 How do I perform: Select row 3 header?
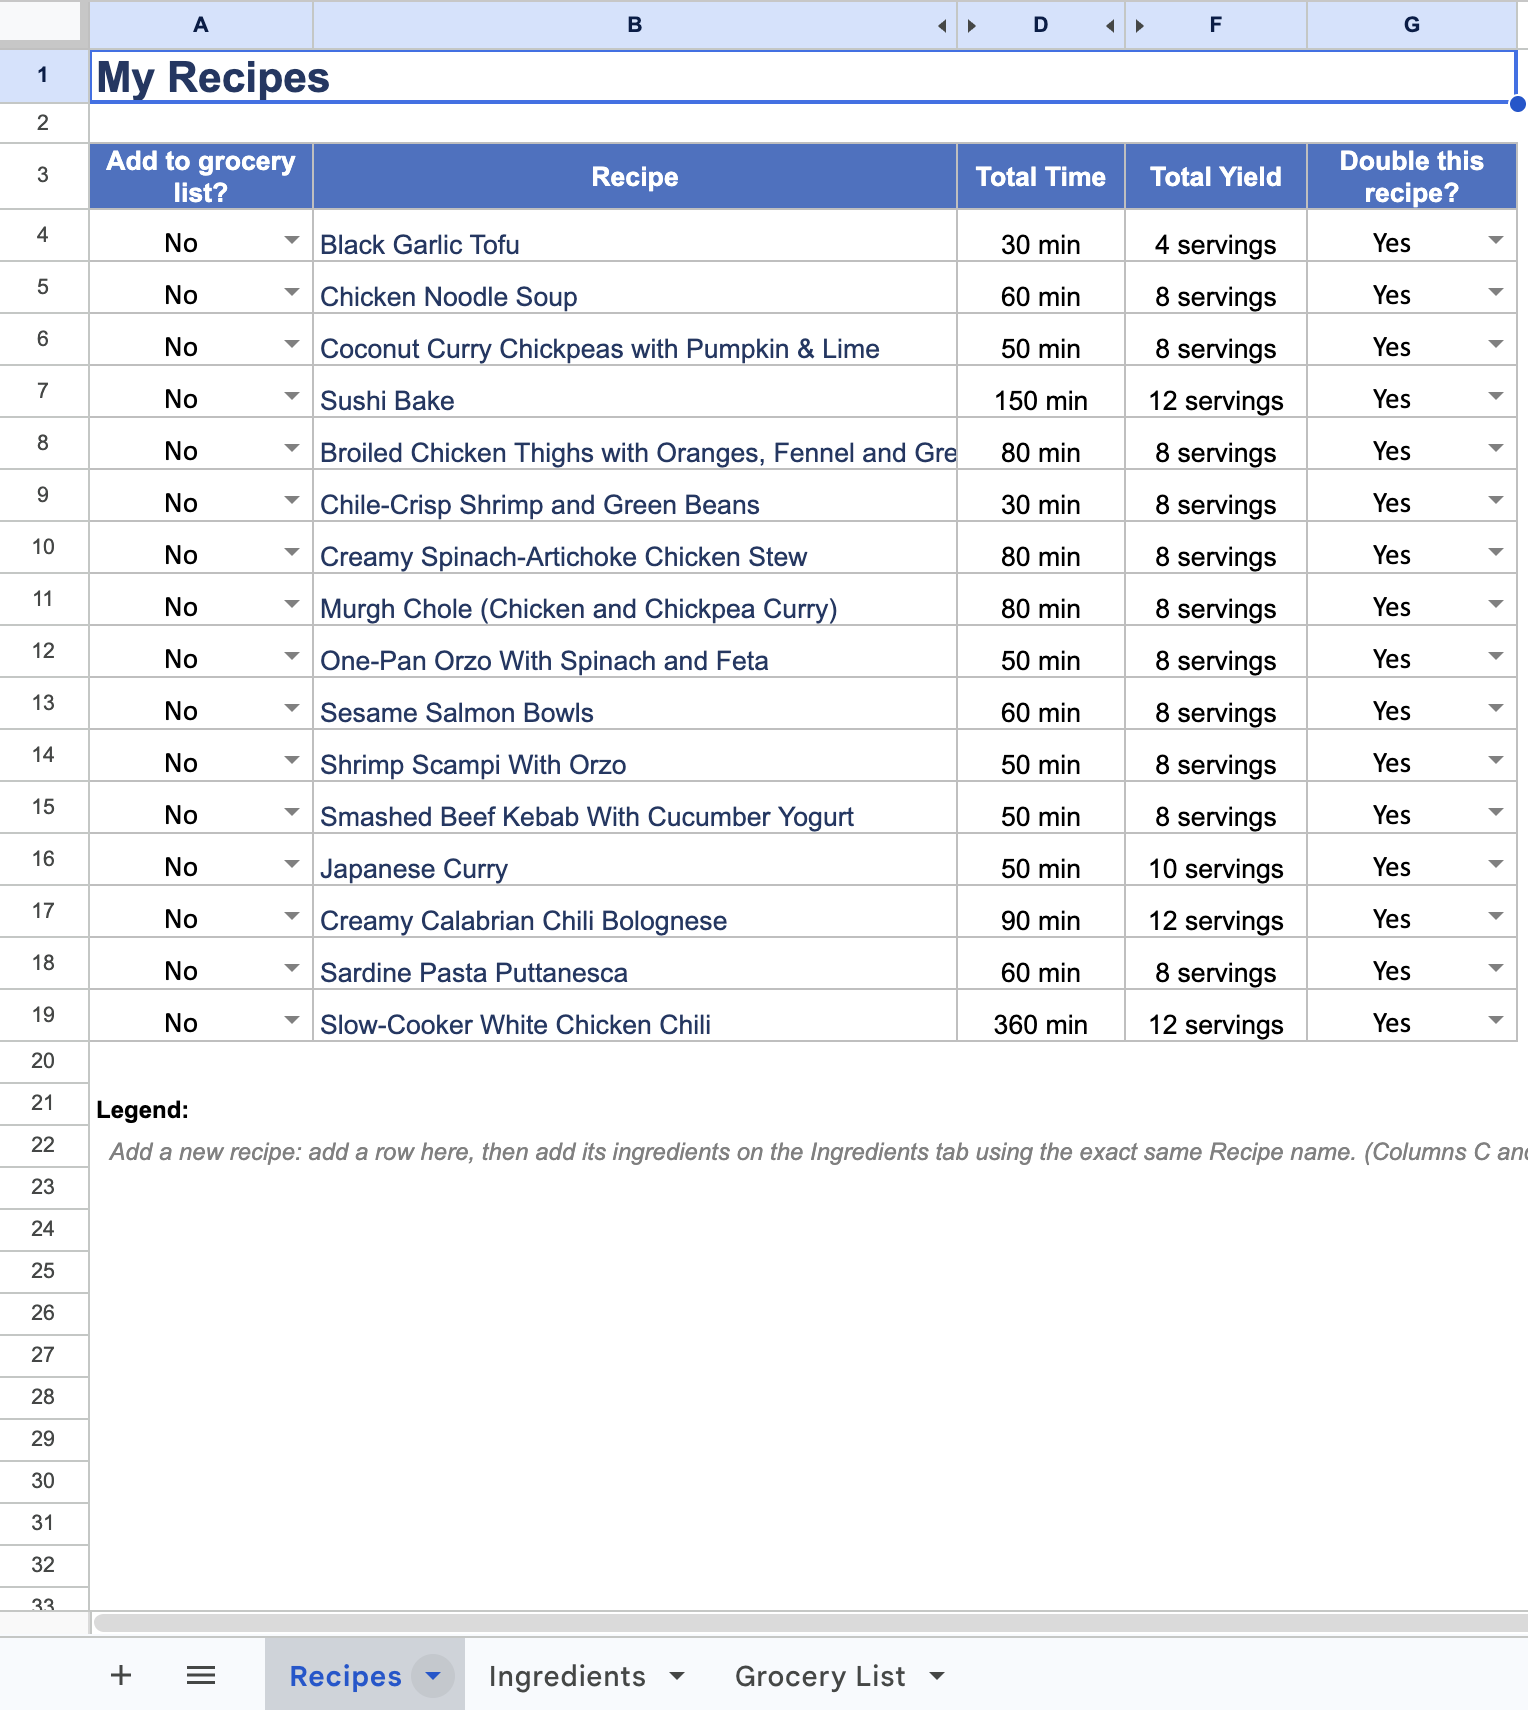coord(43,175)
